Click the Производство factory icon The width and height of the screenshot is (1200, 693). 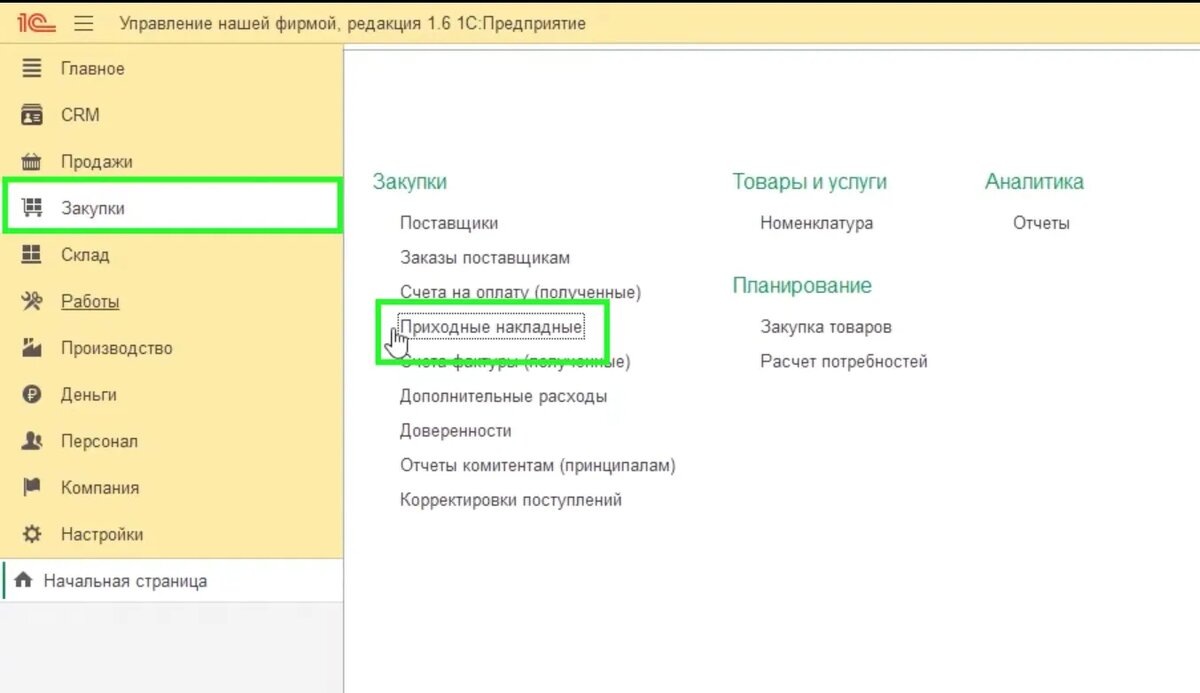click(x=33, y=348)
